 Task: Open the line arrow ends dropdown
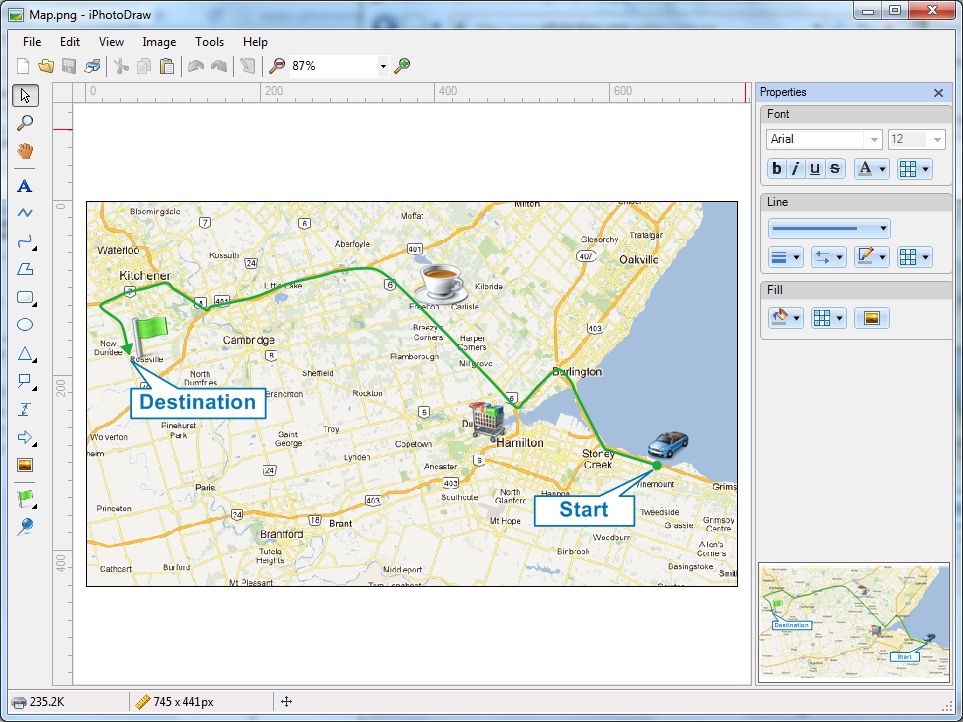tap(828, 257)
